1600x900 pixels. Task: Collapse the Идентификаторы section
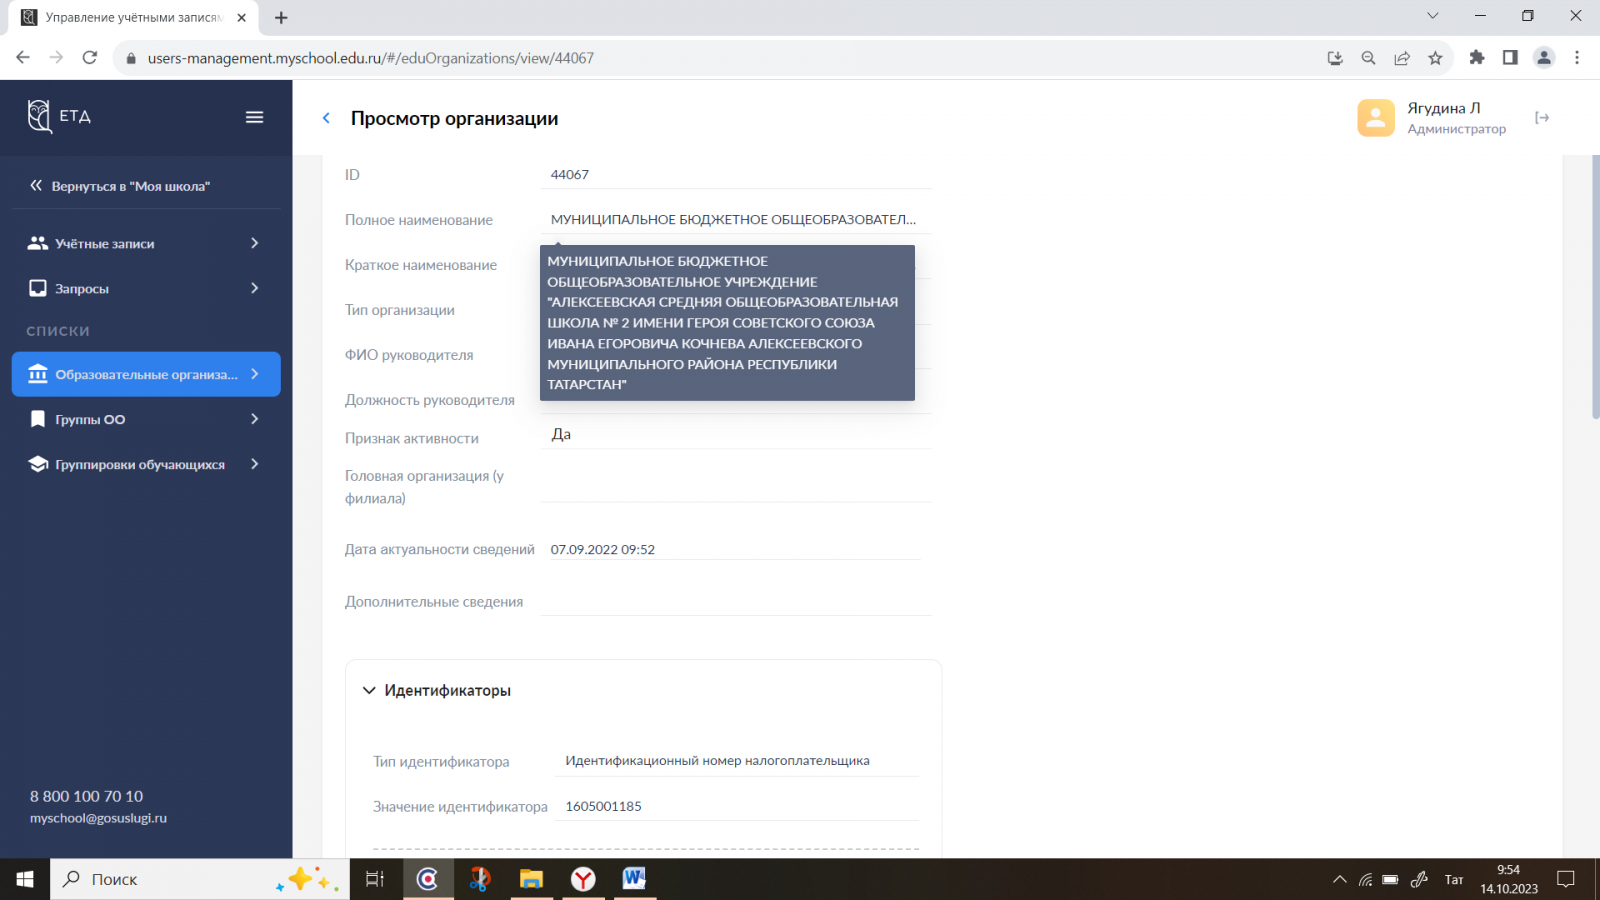369,691
